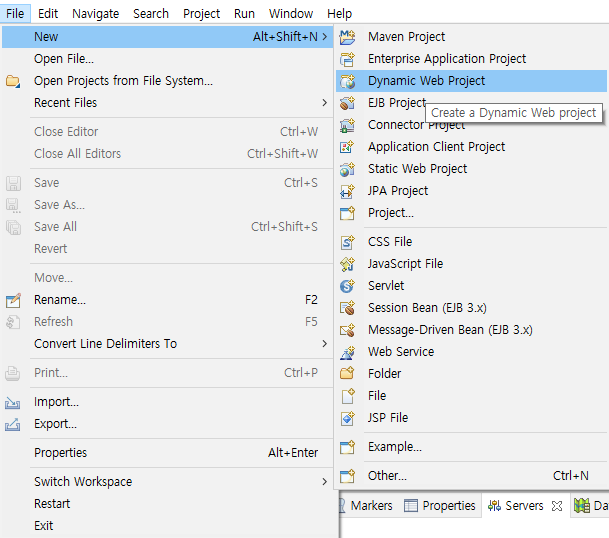Click the new Folder icon
Image resolution: width=609 pixels, height=538 pixels.
point(347,374)
